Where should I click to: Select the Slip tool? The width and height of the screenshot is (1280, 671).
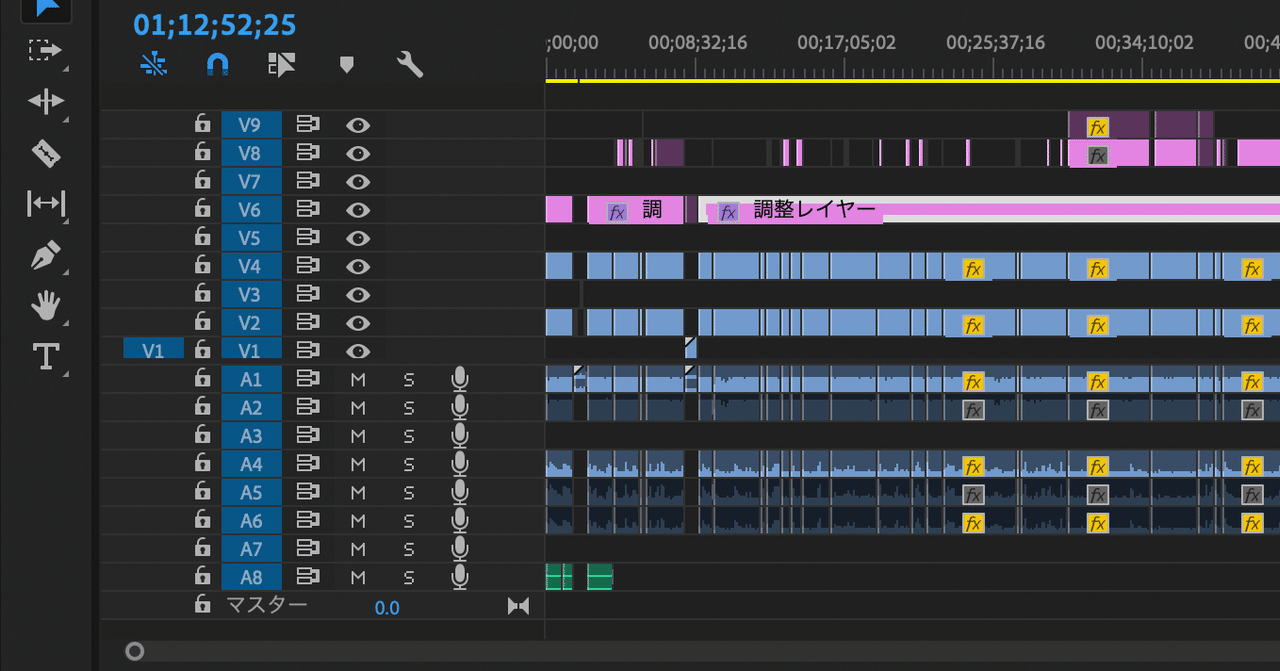point(46,204)
